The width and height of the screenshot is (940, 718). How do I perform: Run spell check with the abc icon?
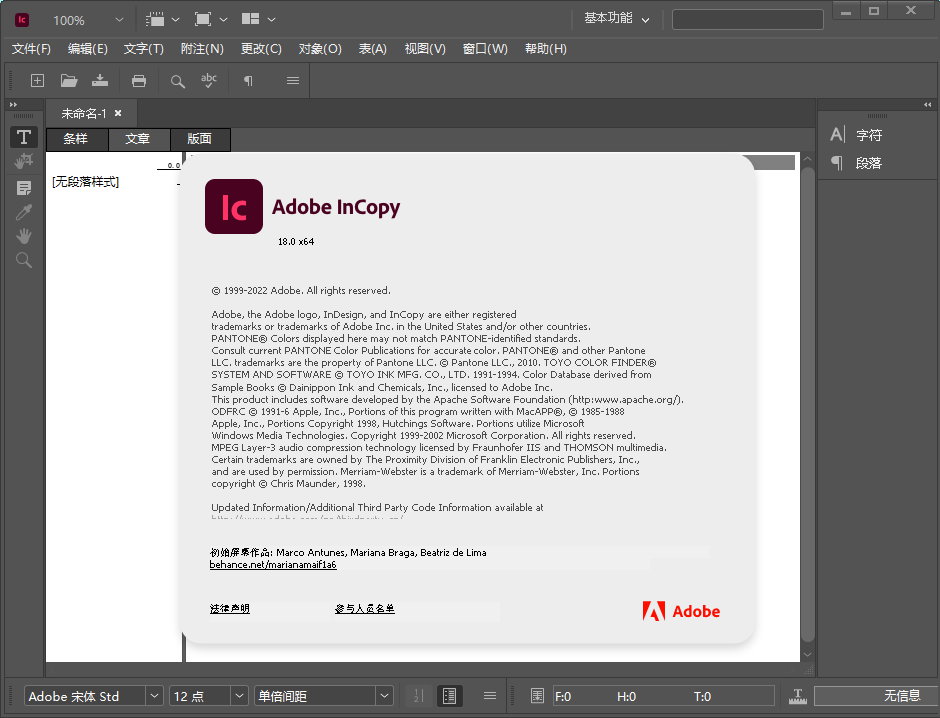point(209,80)
